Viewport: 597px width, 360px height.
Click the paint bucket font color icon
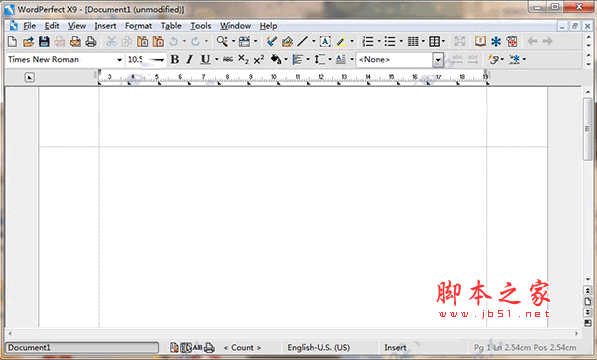click(x=276, y=59)
